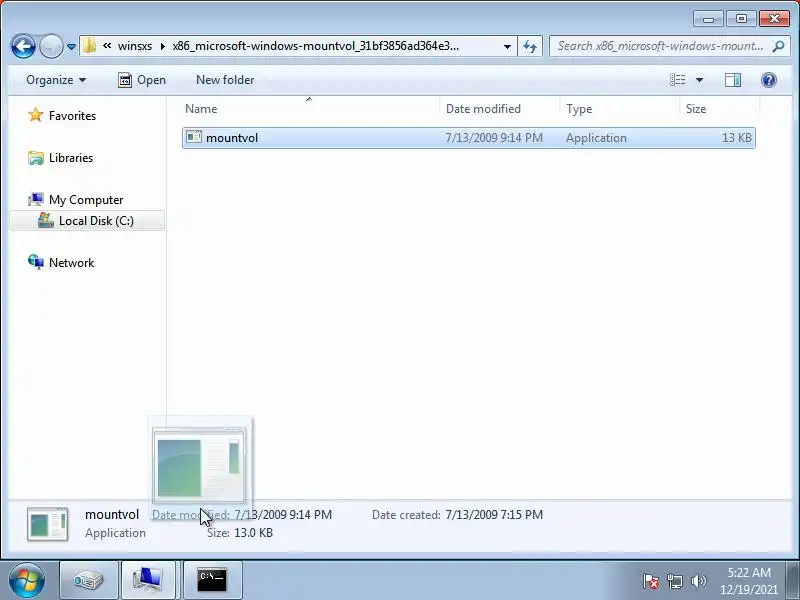Select the winsxs breadcrumb
Image resolution: width=800 pixels, height=600 pixels.
[x=135, y=46]
